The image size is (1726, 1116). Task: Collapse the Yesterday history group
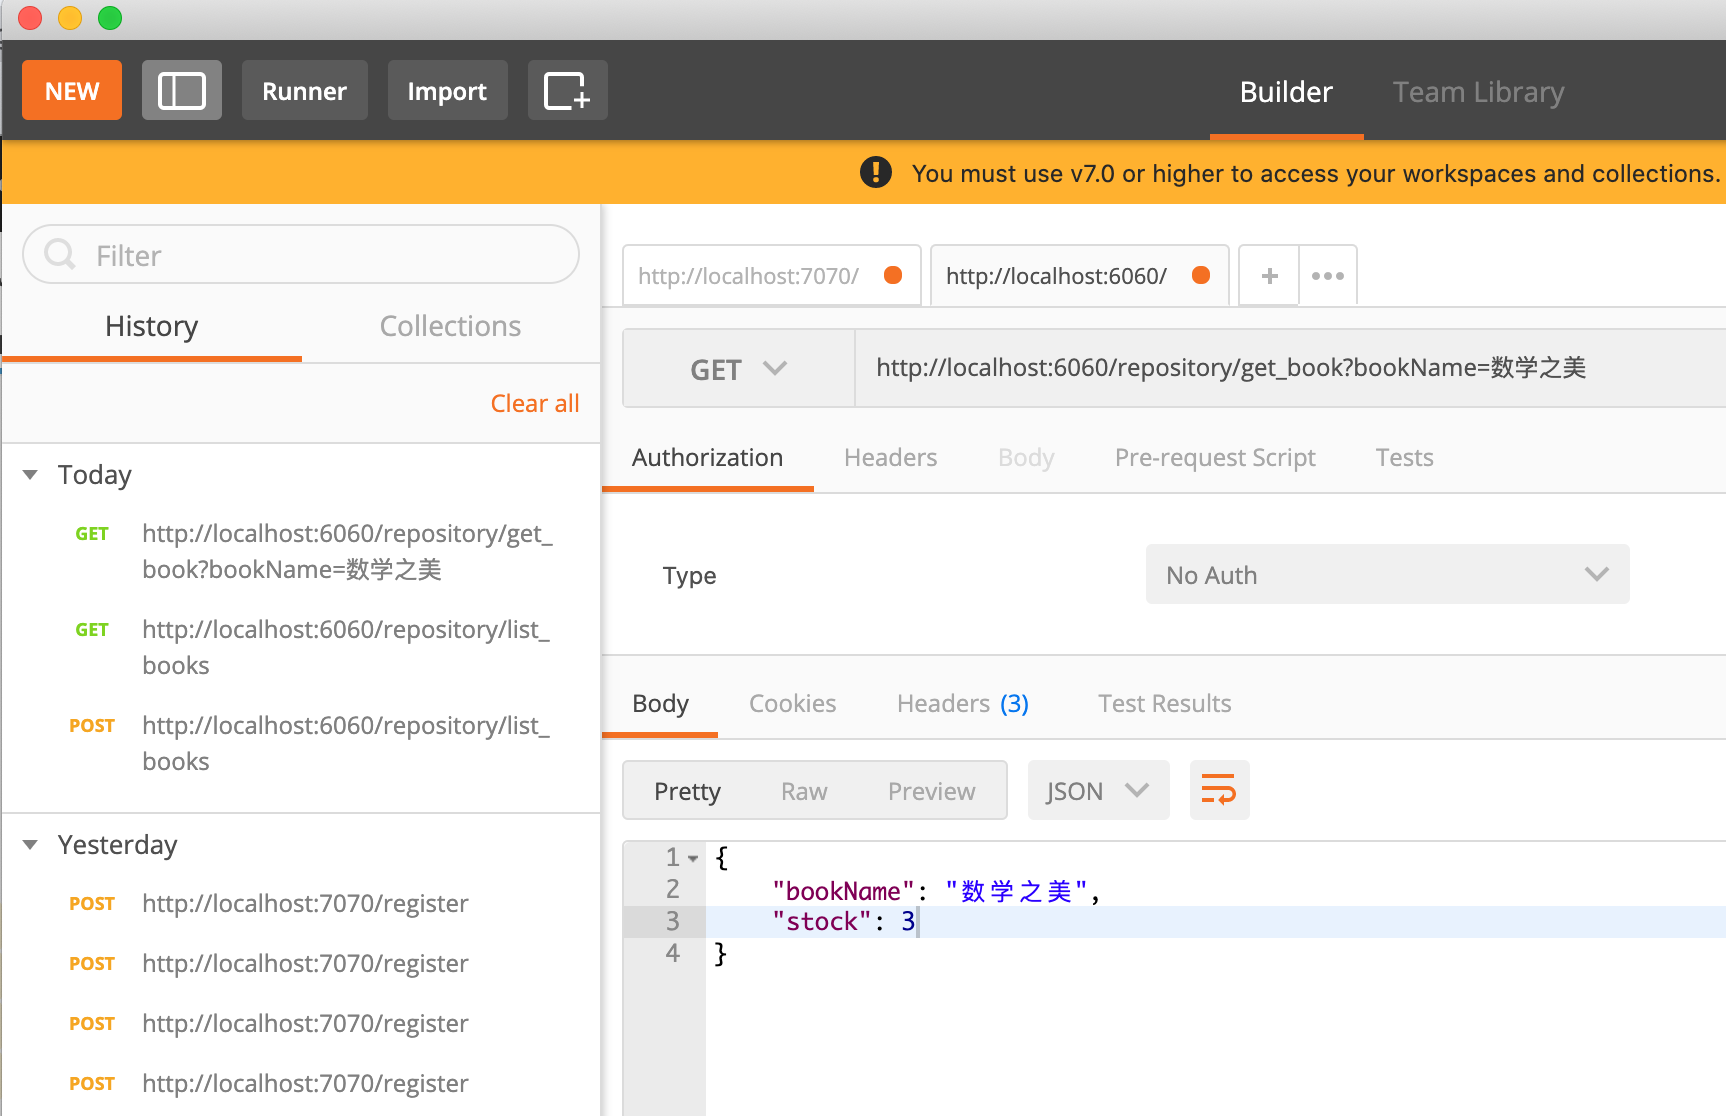pyautogui.click(x=30, y=844)
